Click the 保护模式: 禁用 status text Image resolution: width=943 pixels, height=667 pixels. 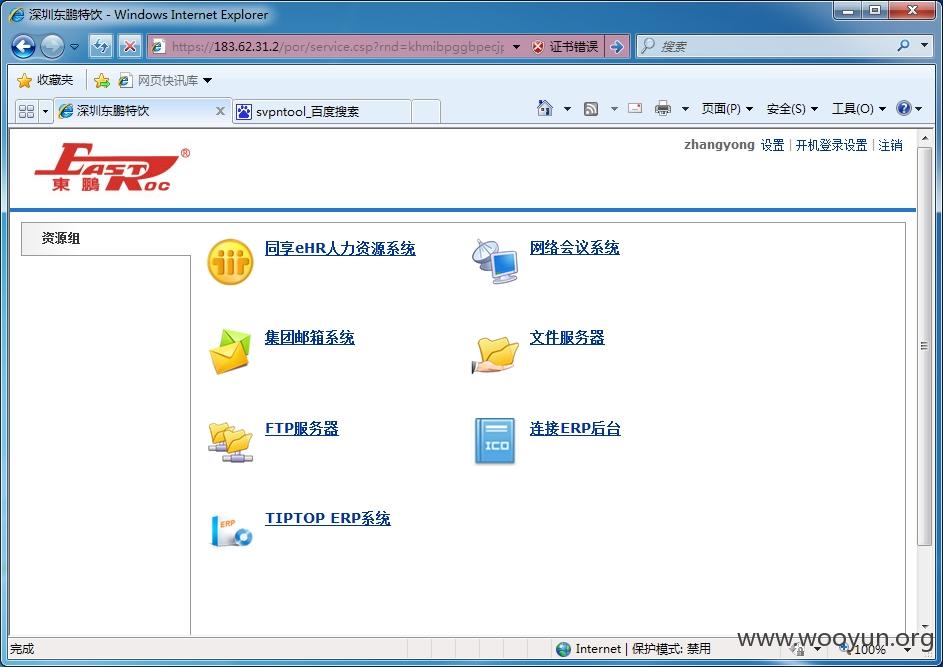click(671, 649)
